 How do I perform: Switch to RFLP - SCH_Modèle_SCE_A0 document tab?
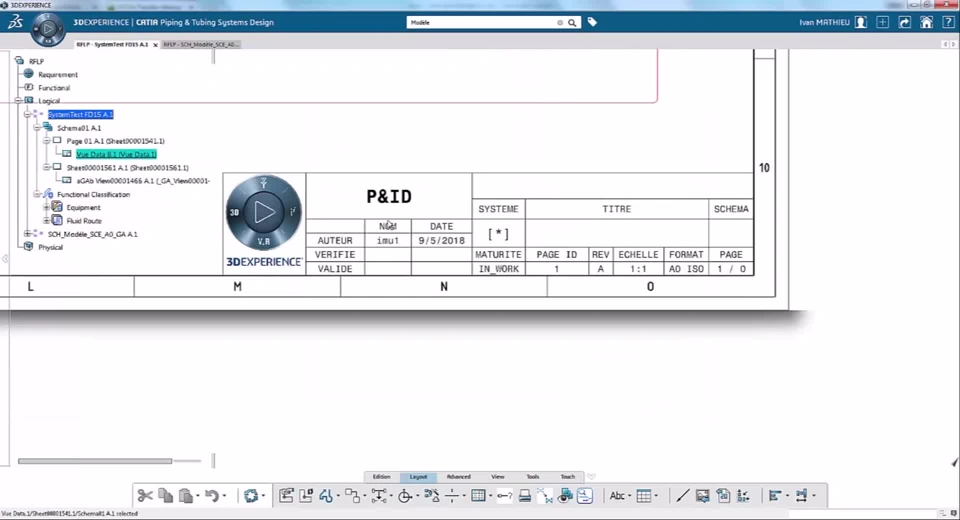click(x=201, y=45)
